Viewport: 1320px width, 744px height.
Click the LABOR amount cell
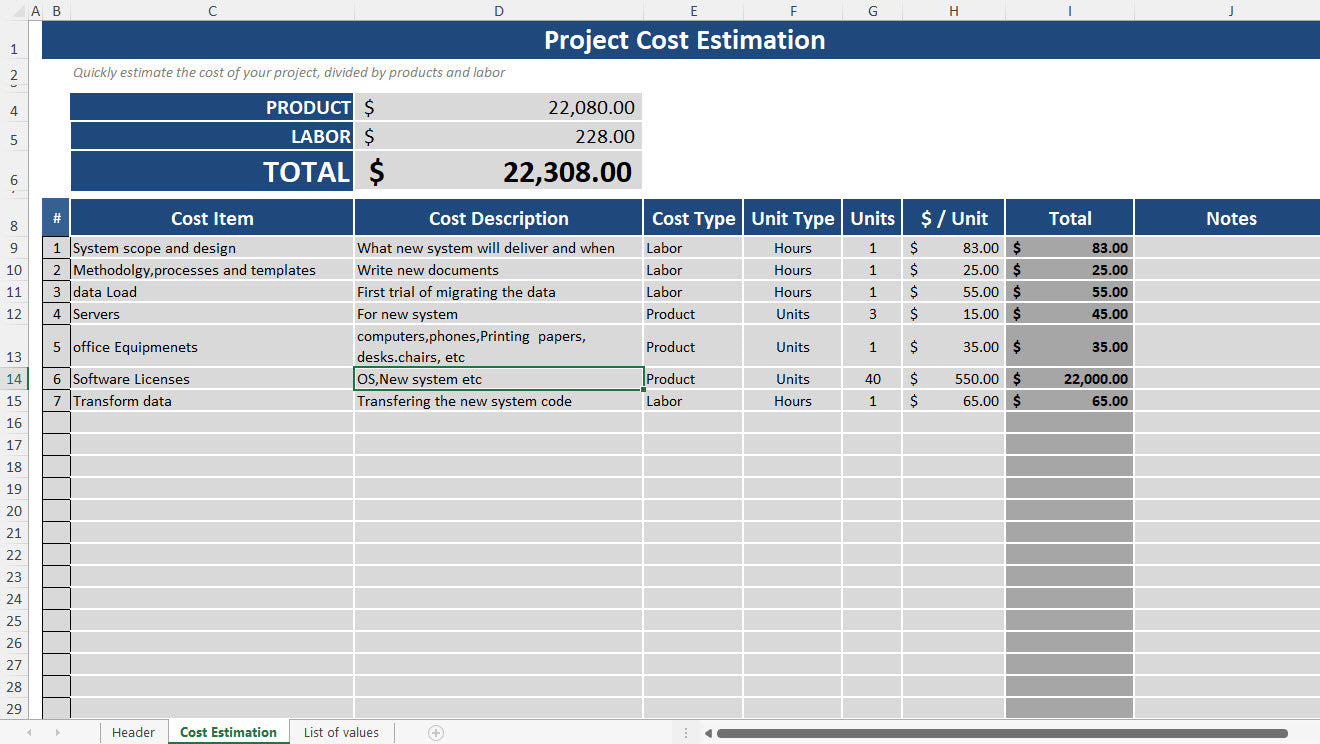498,136
